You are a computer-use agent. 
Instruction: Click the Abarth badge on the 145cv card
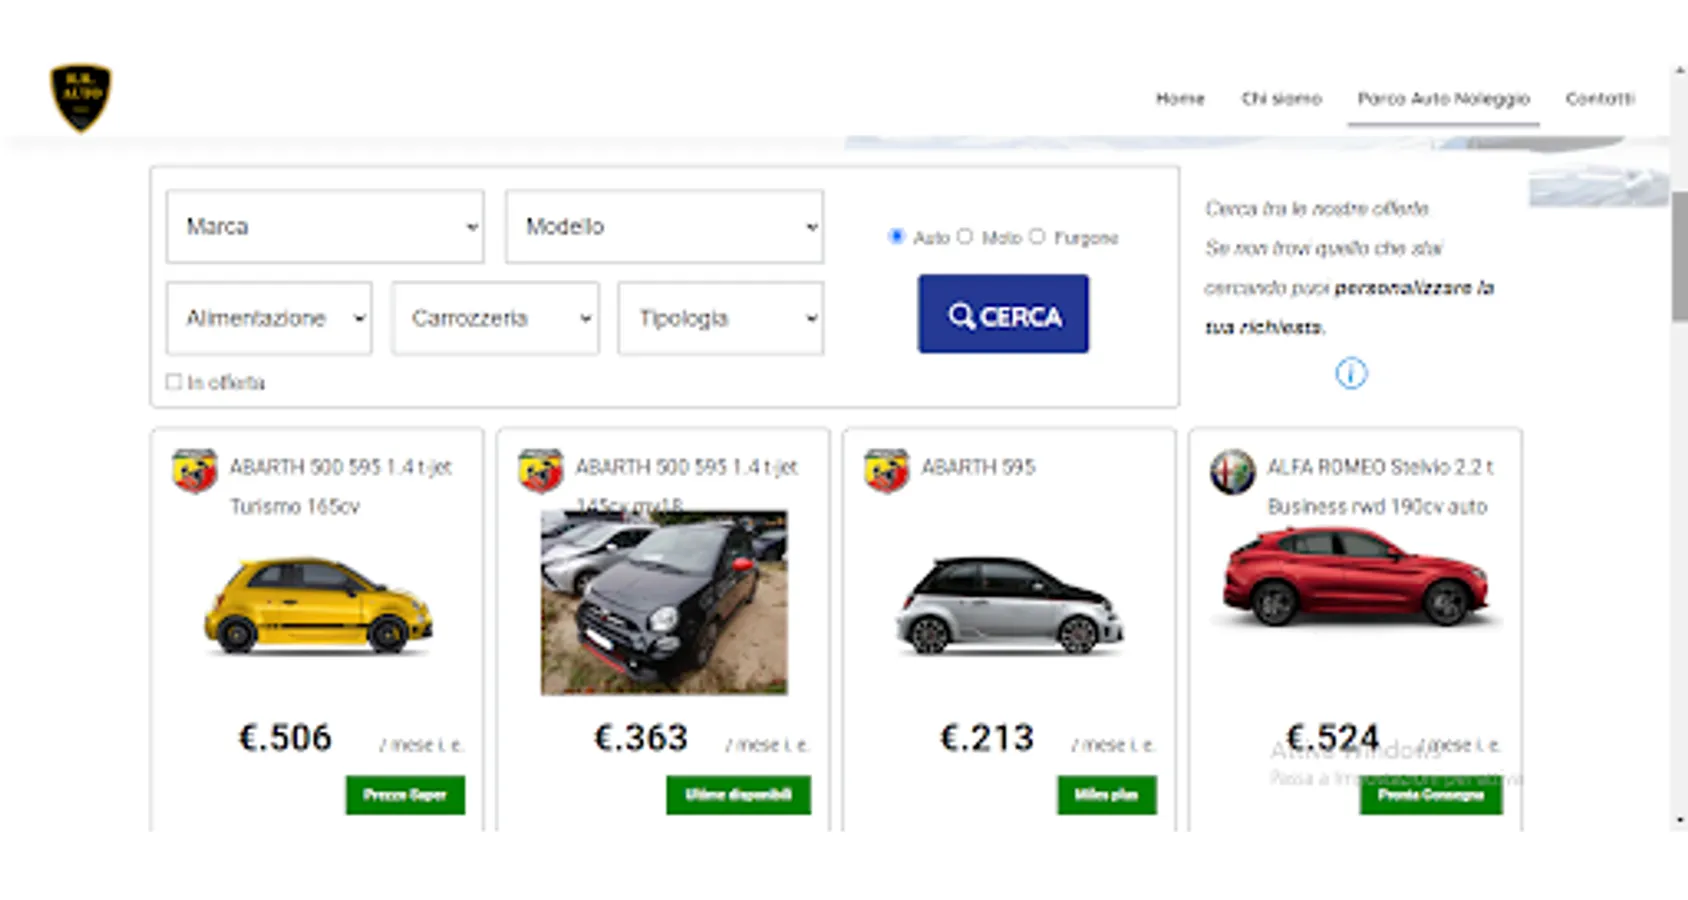point(541,471)
